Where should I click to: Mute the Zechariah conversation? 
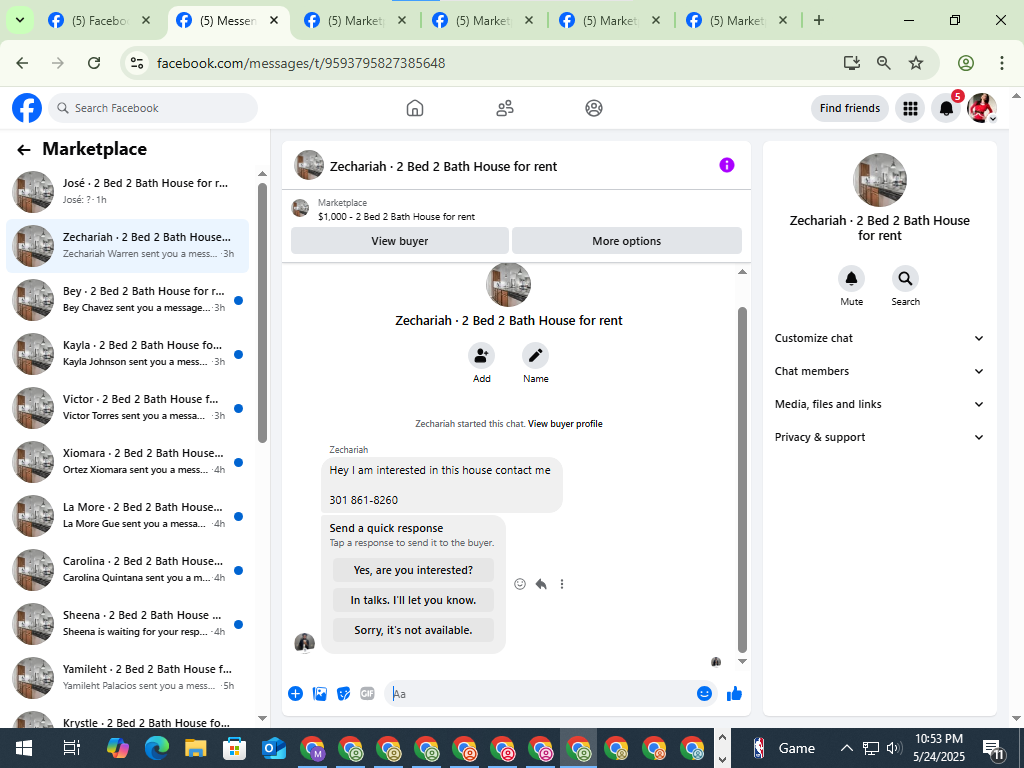[x=852, y=279]
